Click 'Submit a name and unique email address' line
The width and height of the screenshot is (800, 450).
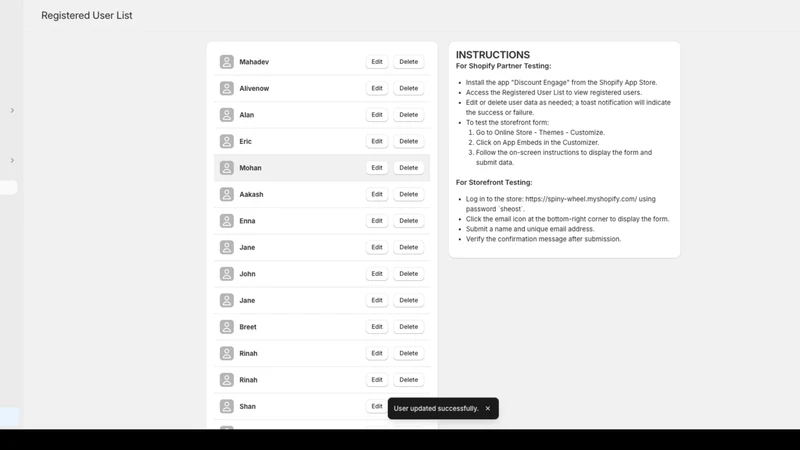pyautogui.click(x=530, y=229)
